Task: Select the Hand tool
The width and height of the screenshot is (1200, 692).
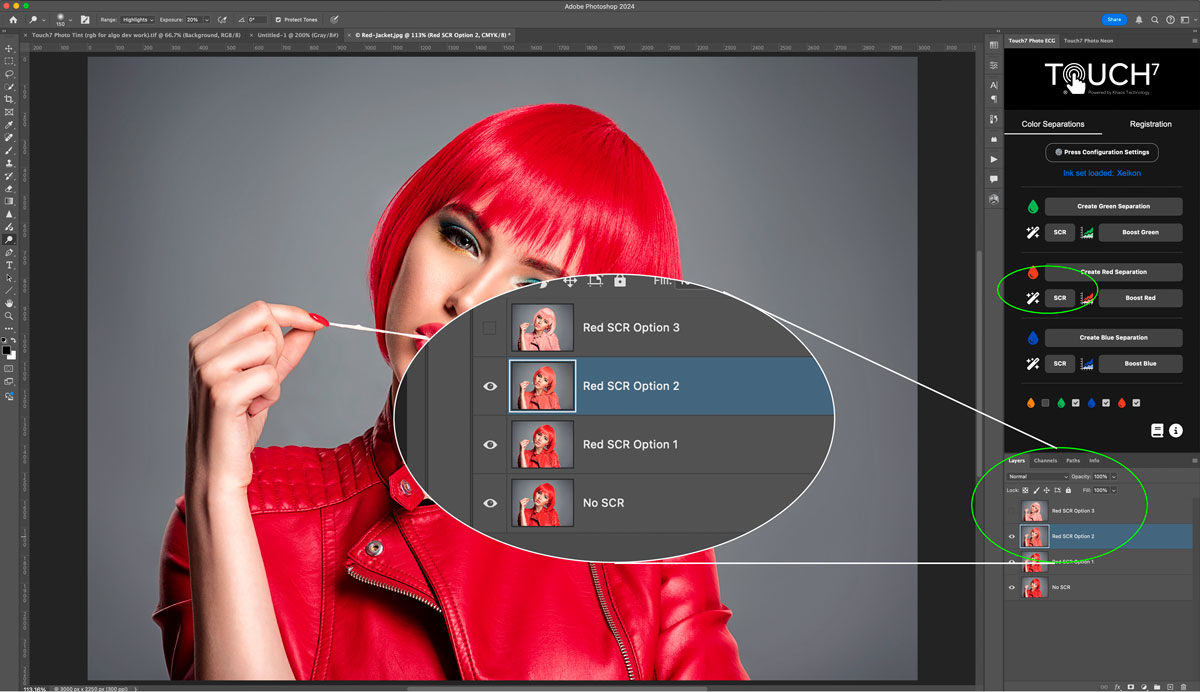Action: pos(9,303)
